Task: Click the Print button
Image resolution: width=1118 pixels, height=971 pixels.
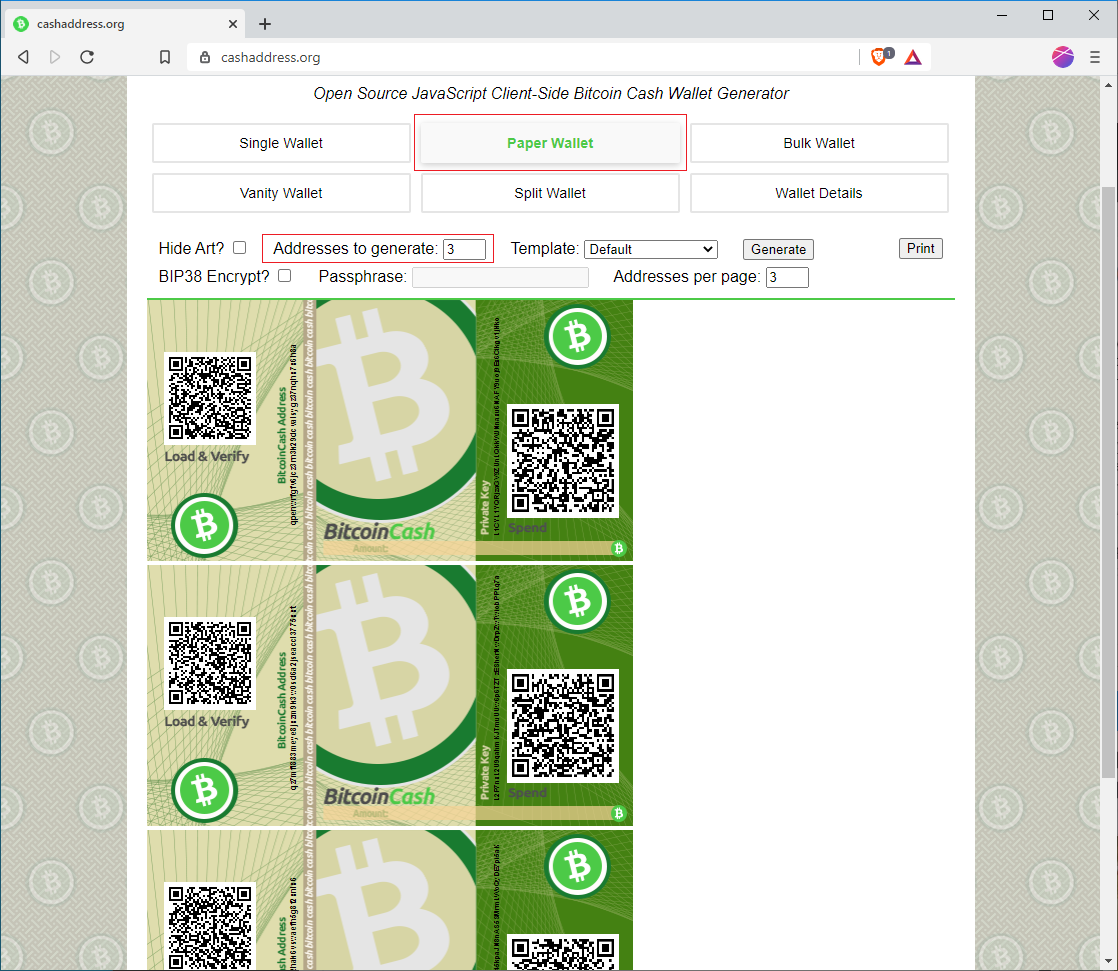Action: [x=920, y=248]
